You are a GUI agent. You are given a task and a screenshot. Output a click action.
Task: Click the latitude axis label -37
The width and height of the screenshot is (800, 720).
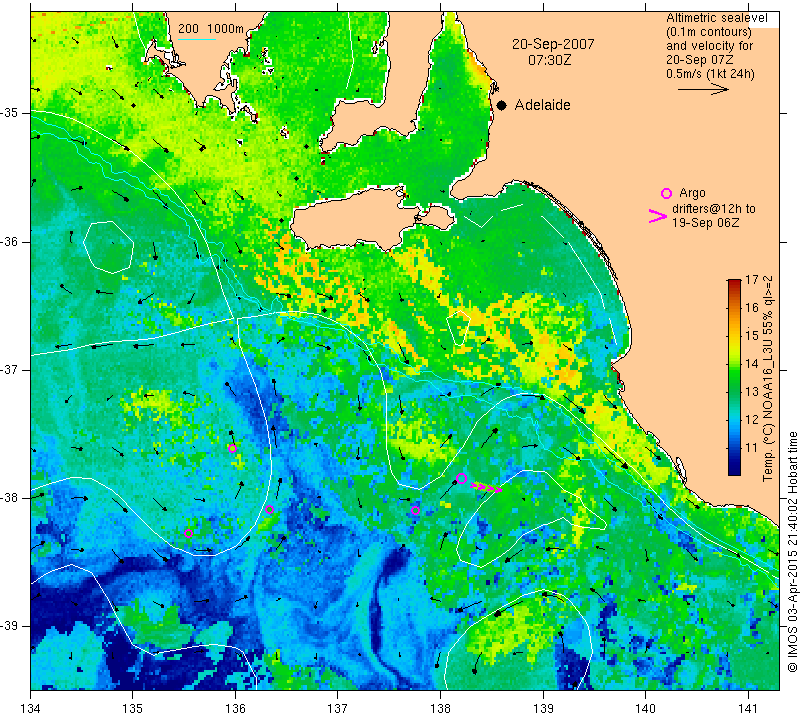[x=10, y=369]
